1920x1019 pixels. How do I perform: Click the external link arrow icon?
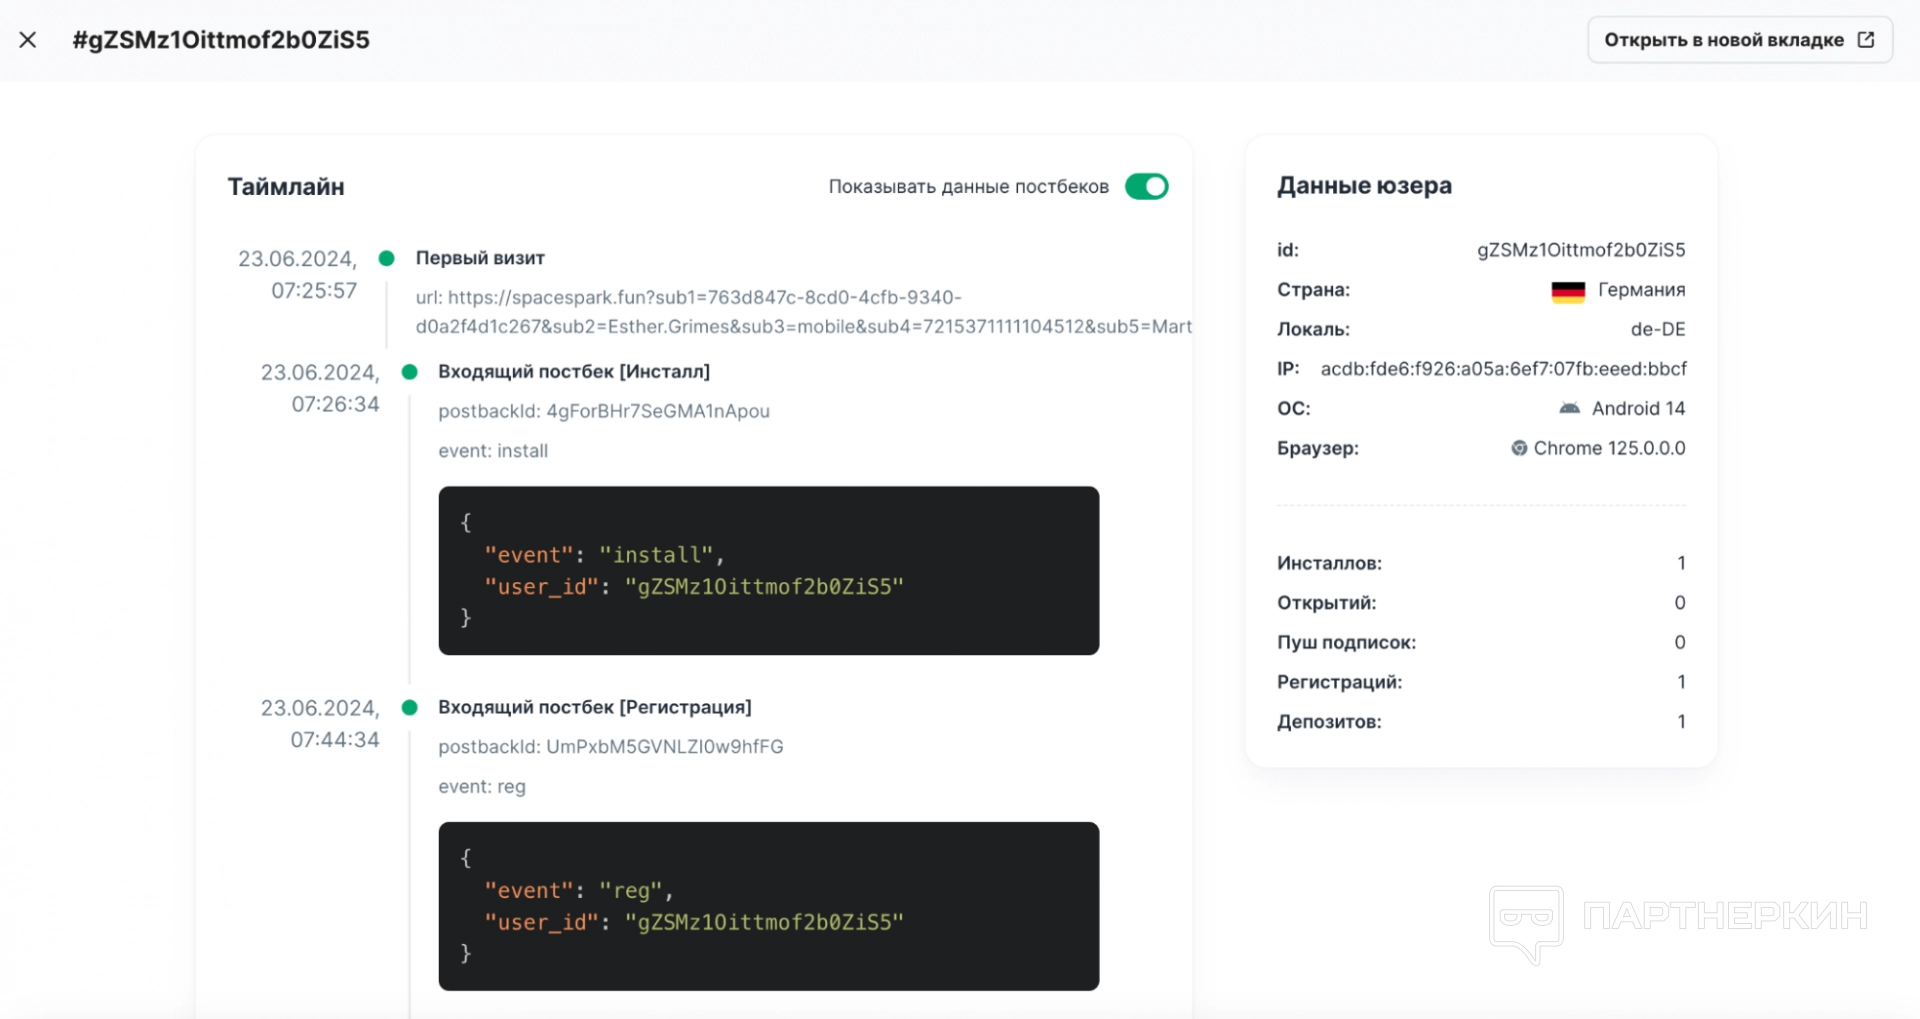pyautogui.click(x=1865, y=40)
